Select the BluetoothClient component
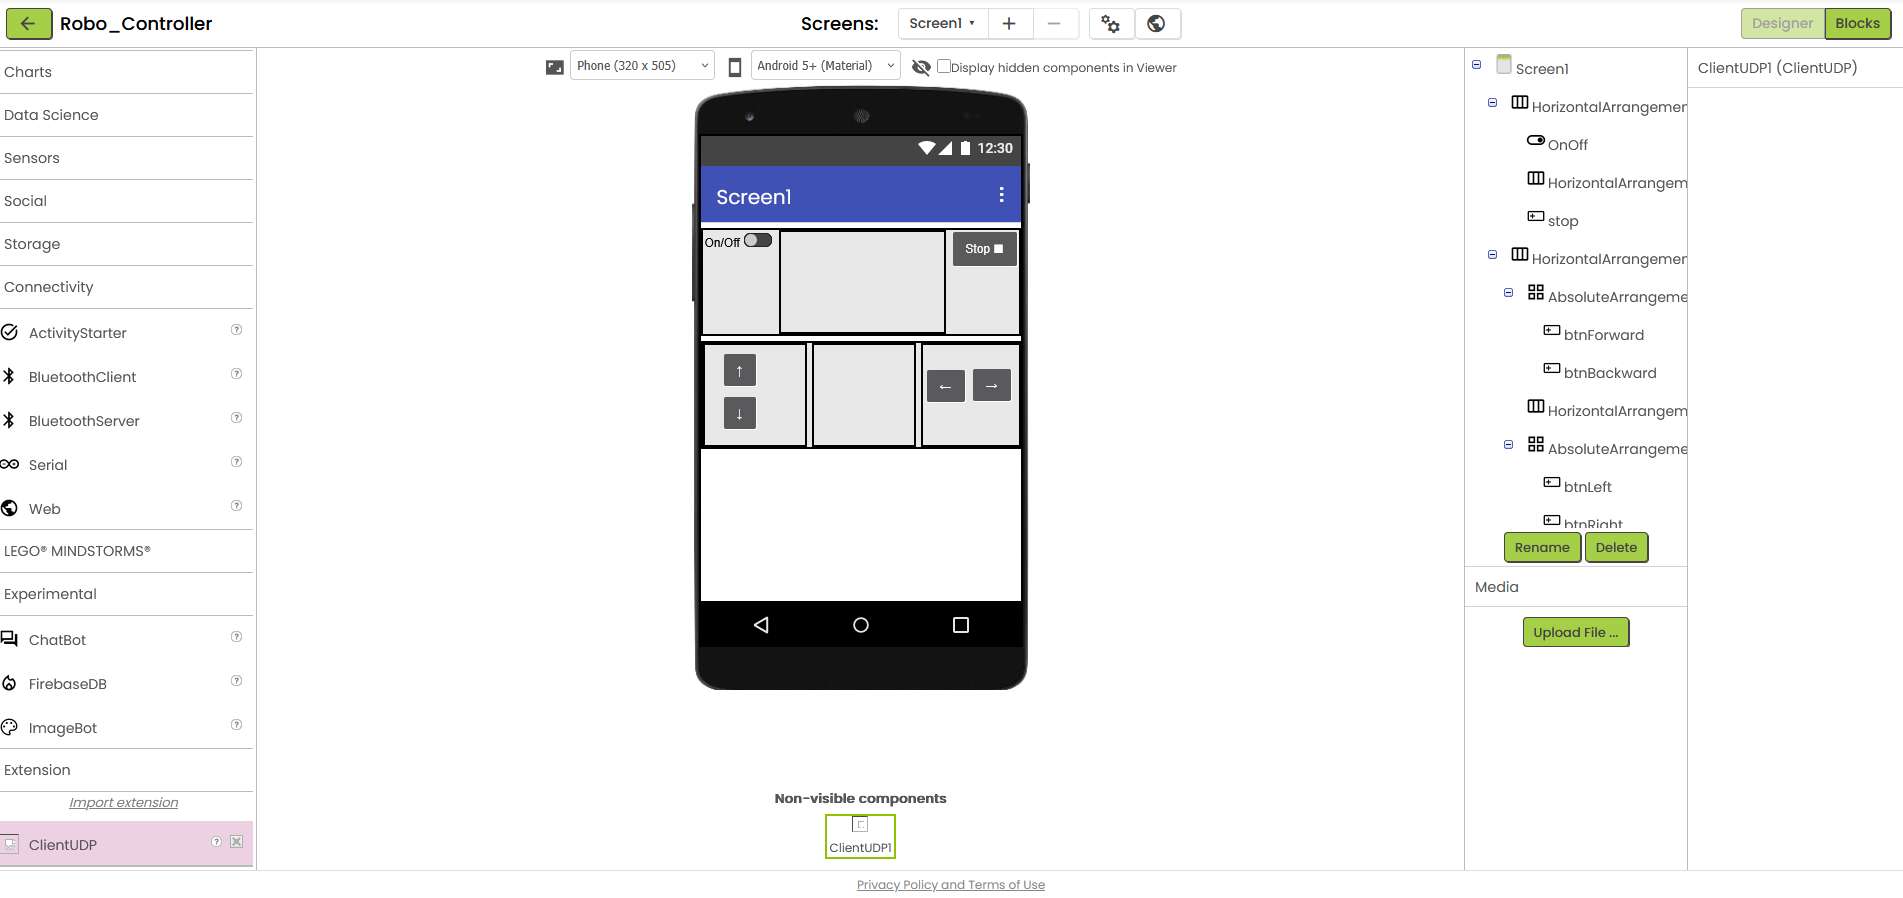 82,377
